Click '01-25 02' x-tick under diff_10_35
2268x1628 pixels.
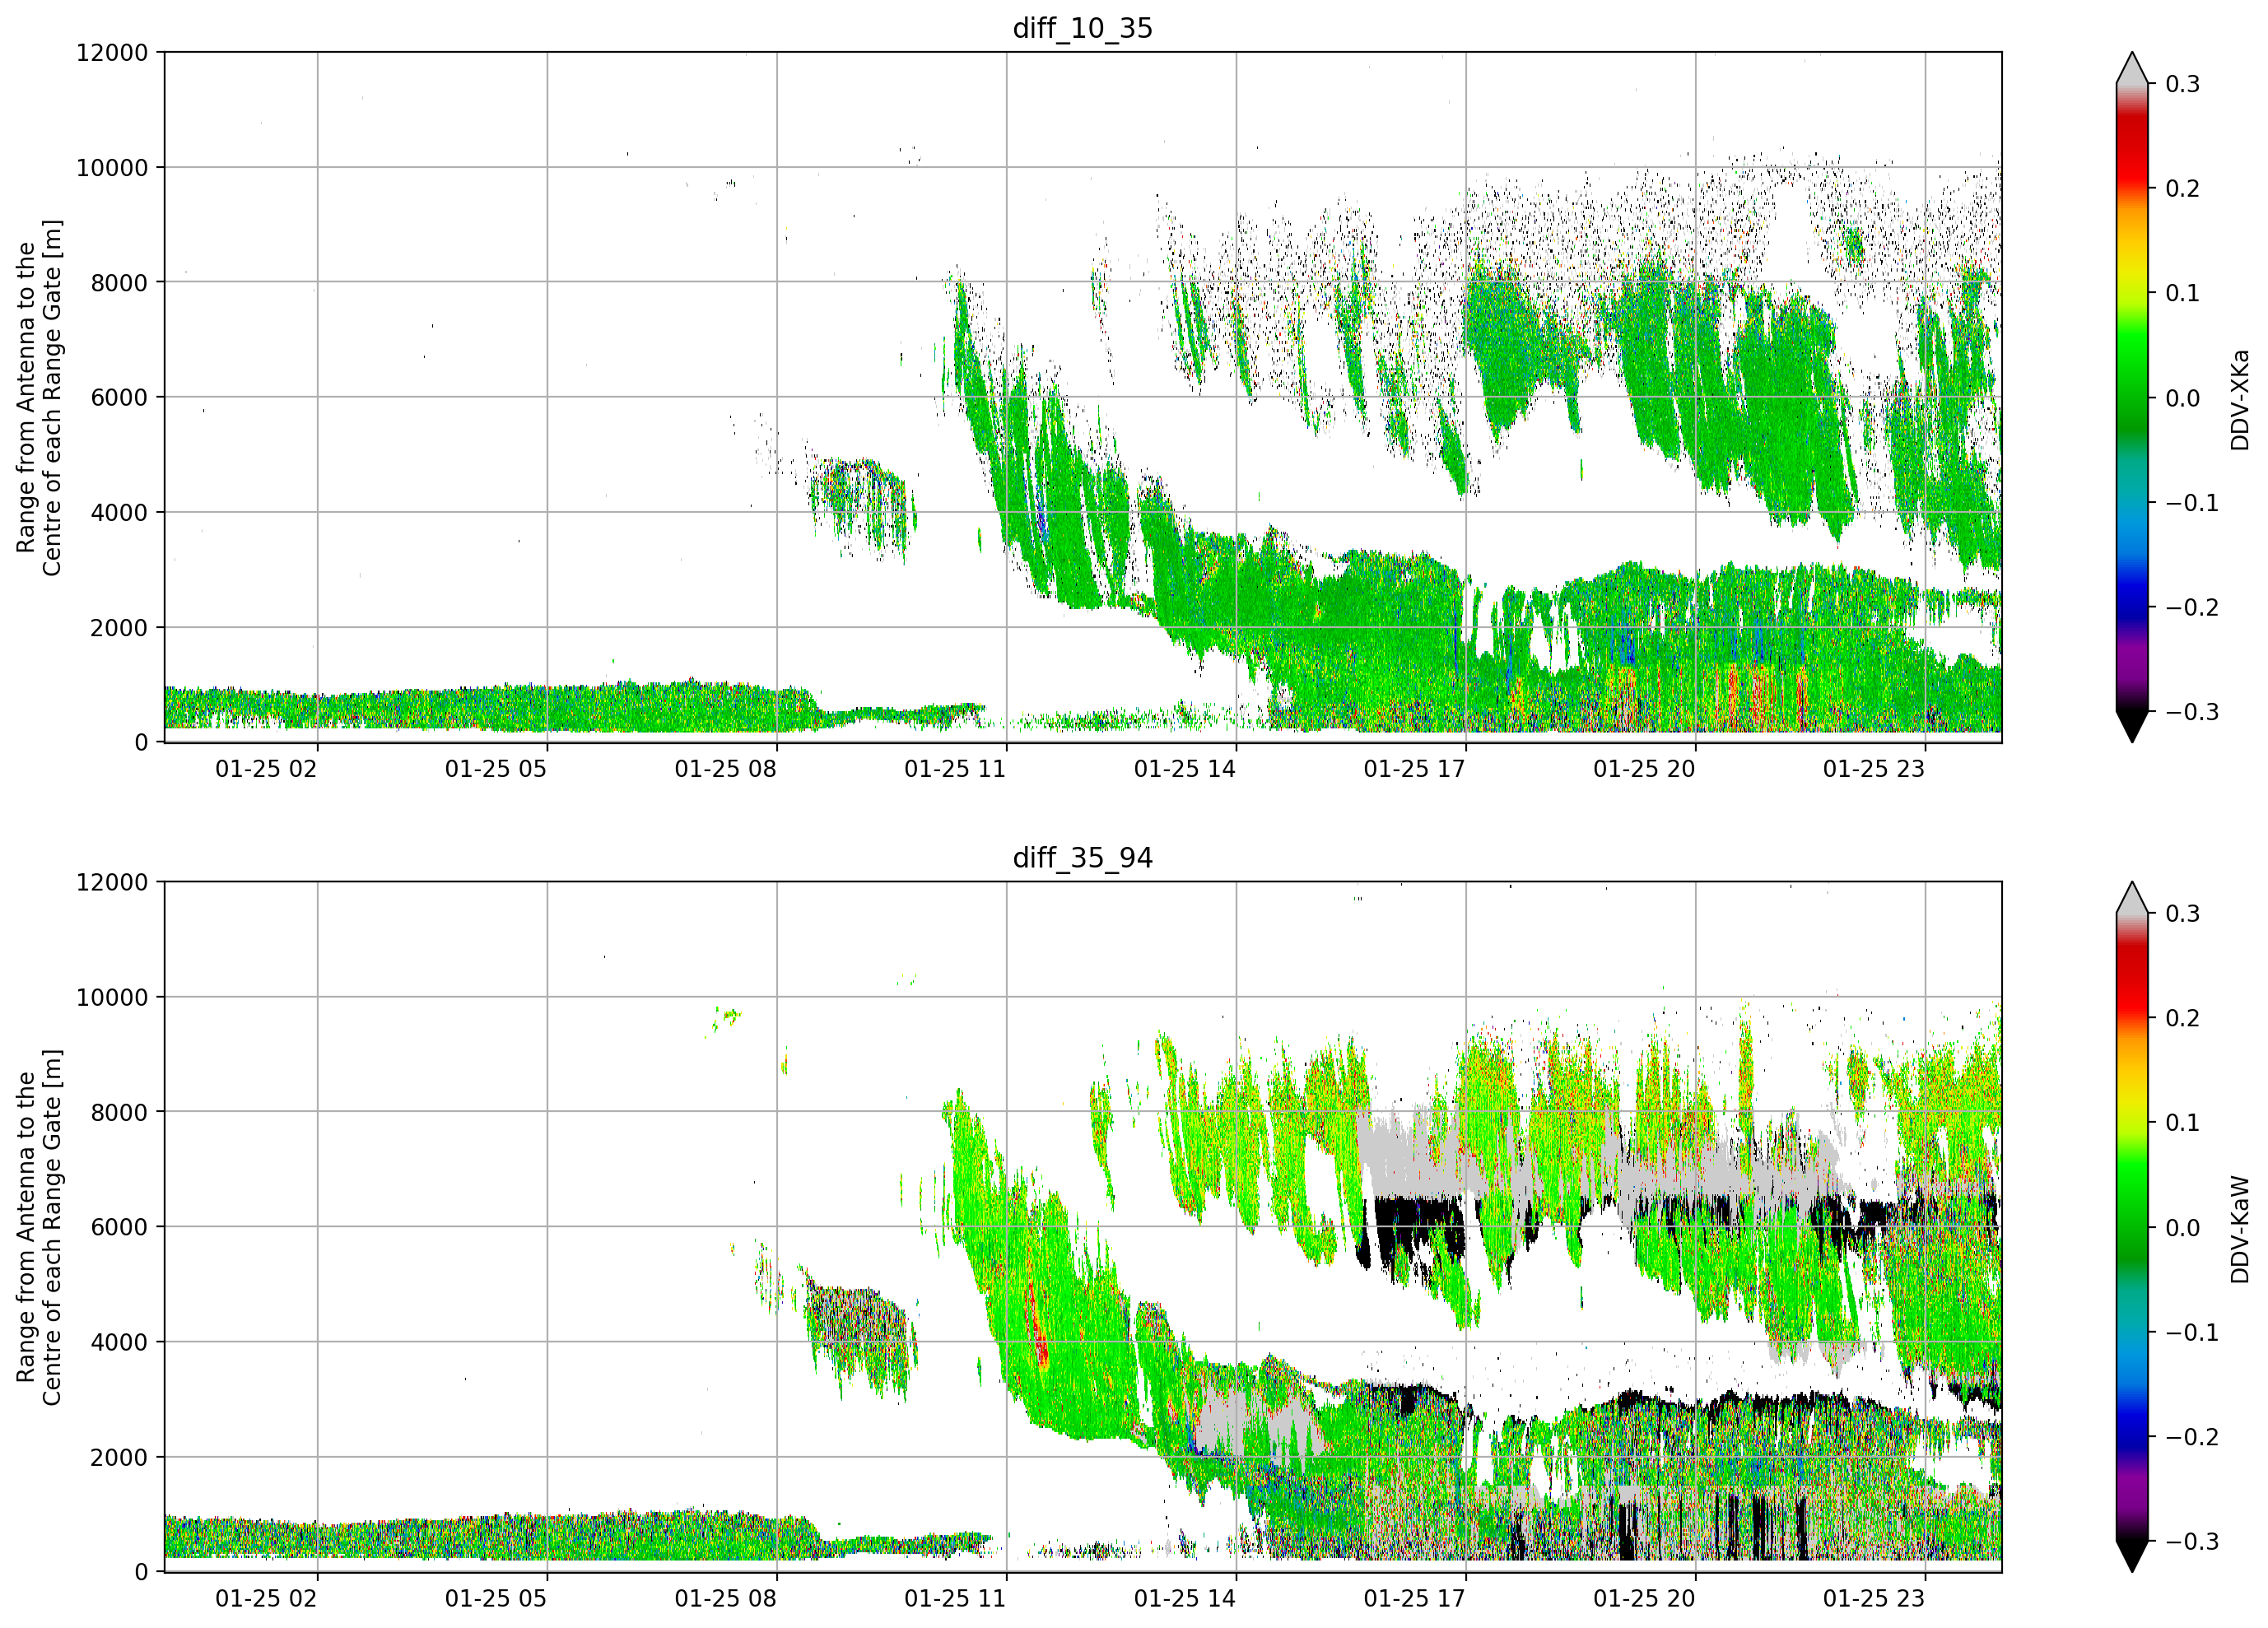[x=266, y=769]
